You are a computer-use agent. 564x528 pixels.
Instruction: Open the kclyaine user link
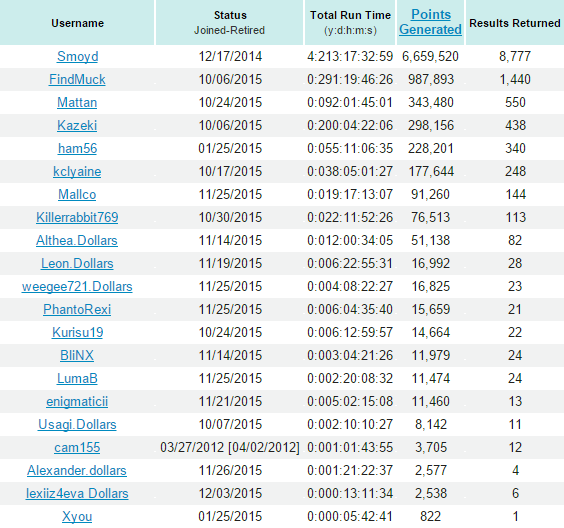(x=77, y=172)
